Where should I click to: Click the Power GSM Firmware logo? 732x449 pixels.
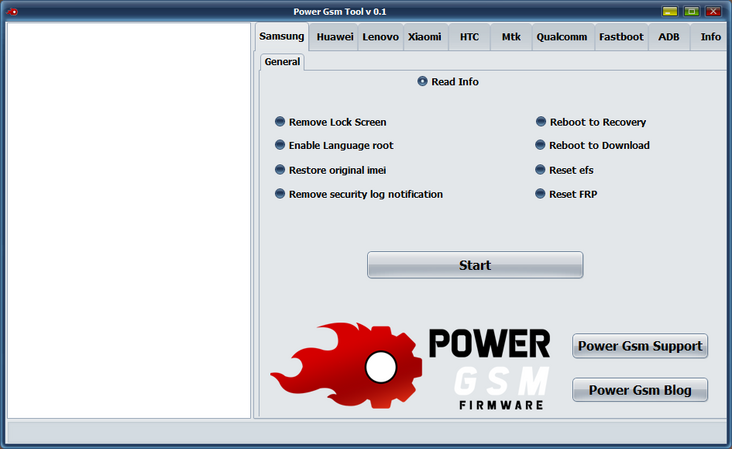(411, 366)
